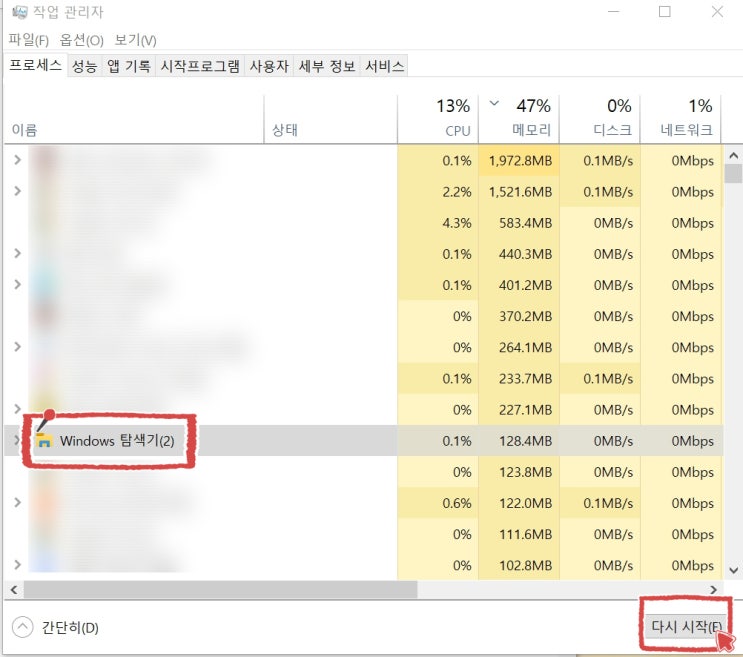Click the 1,521.6MB memory value
Screen dimensions: 743x657
[520, 192]
